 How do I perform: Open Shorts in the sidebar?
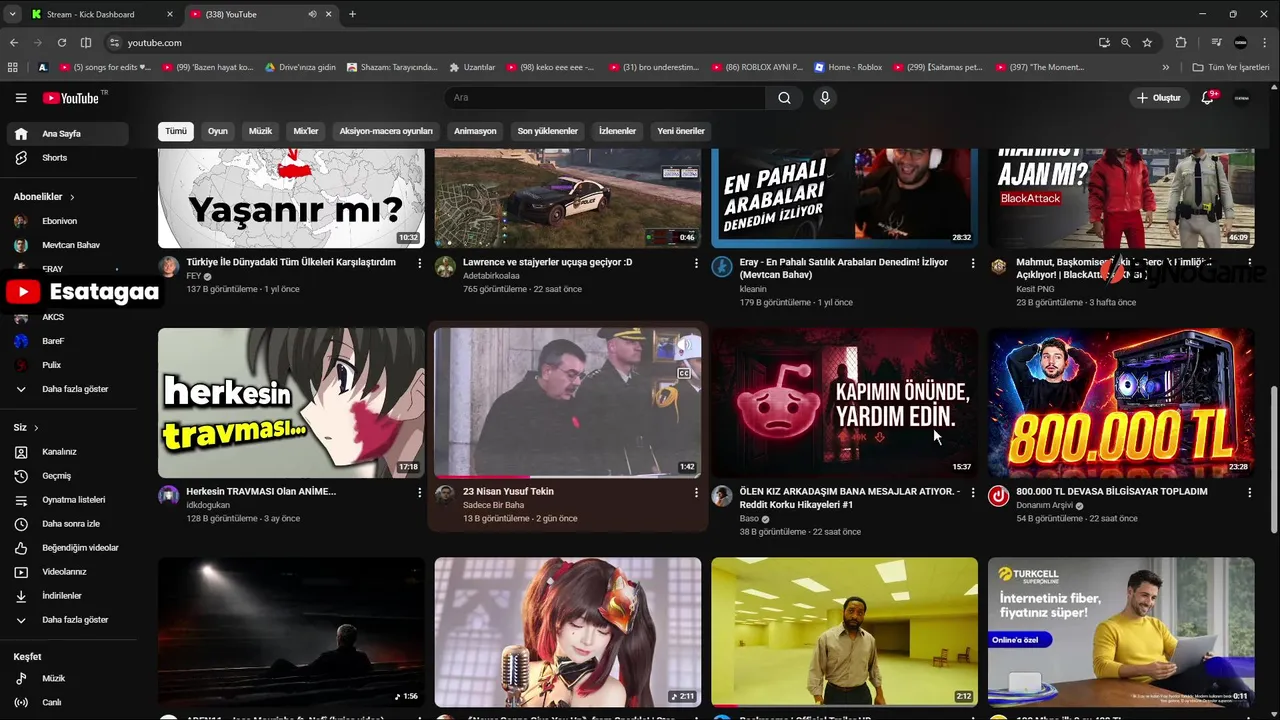[x=67, y=158]
